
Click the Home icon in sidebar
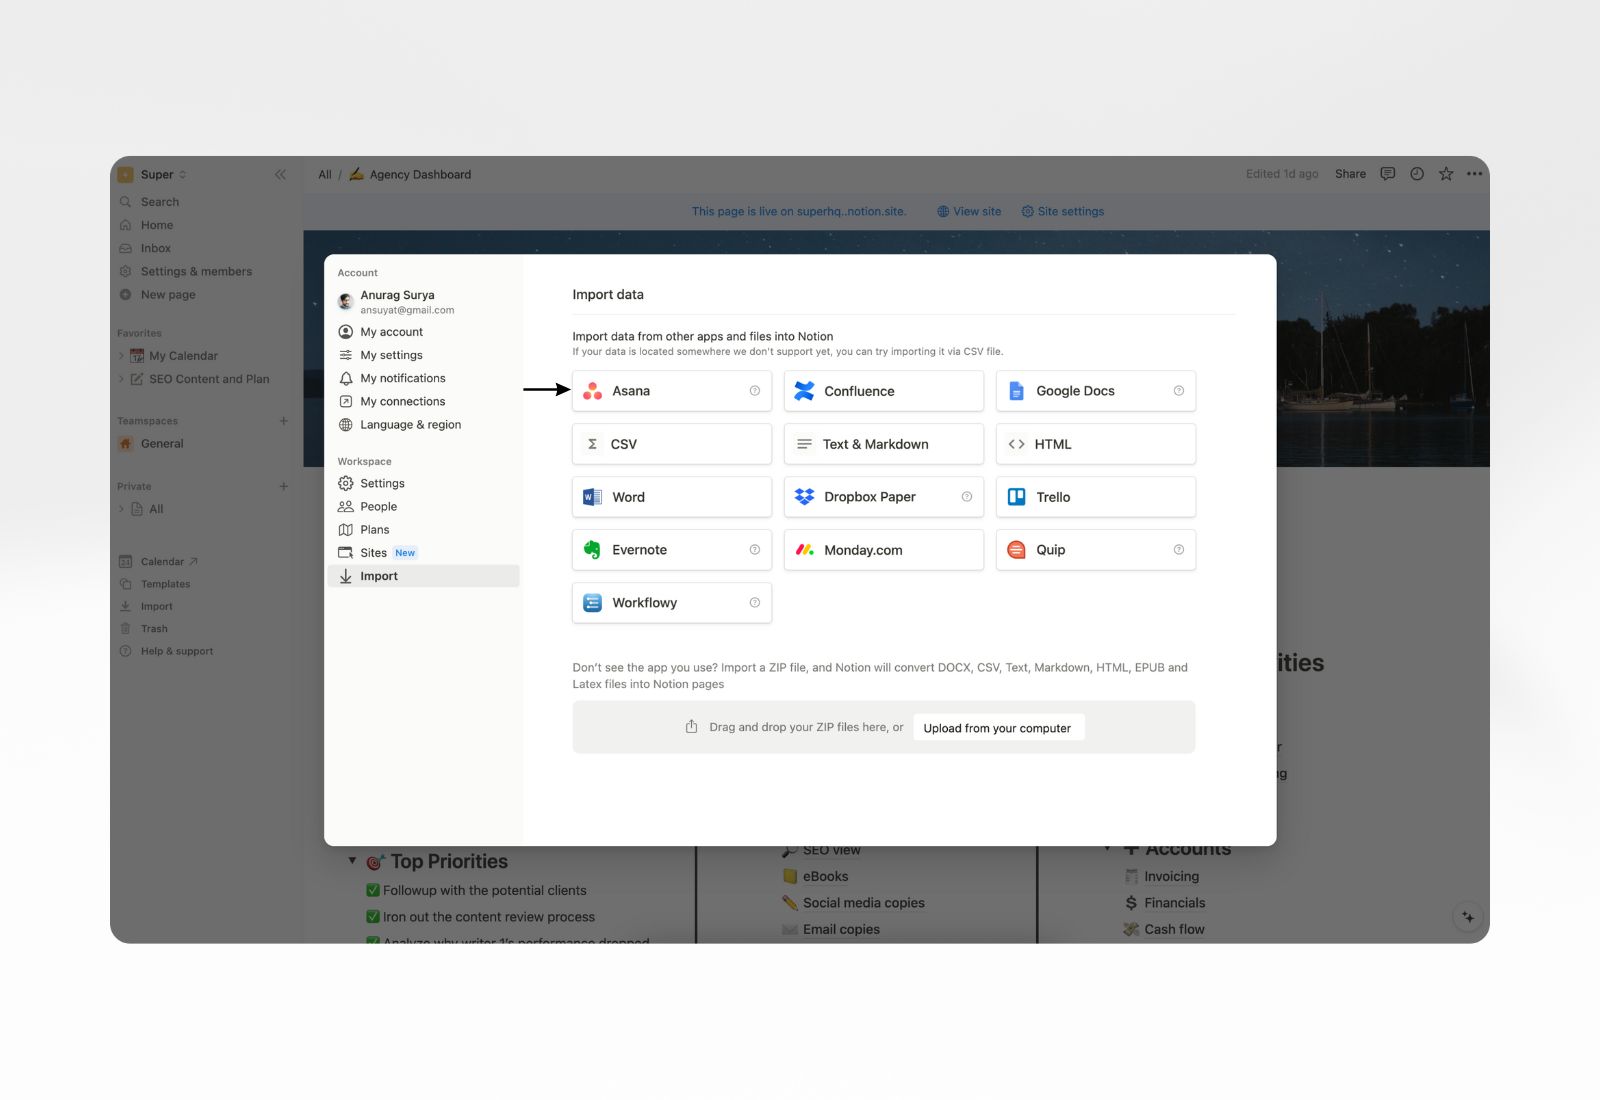[x=126, y=225]
